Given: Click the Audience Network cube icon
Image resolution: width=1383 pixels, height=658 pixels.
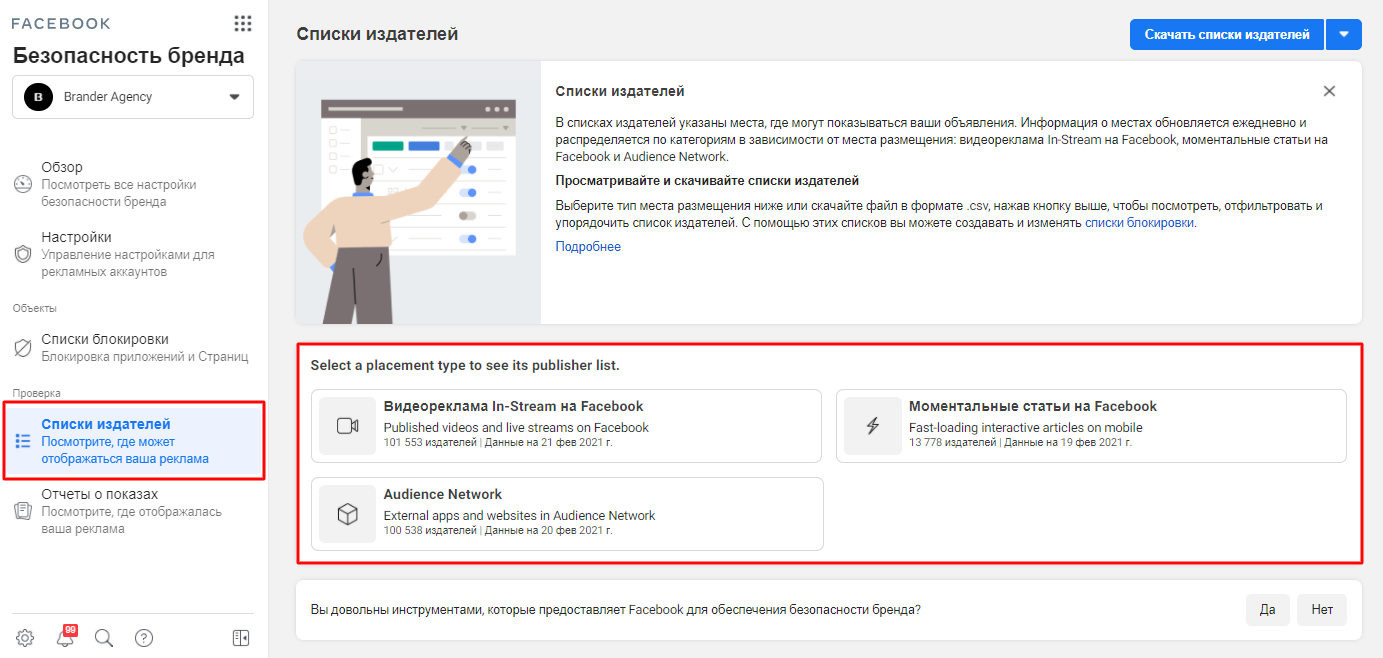Looking at the screenshot, I should (x=347, y=514).
